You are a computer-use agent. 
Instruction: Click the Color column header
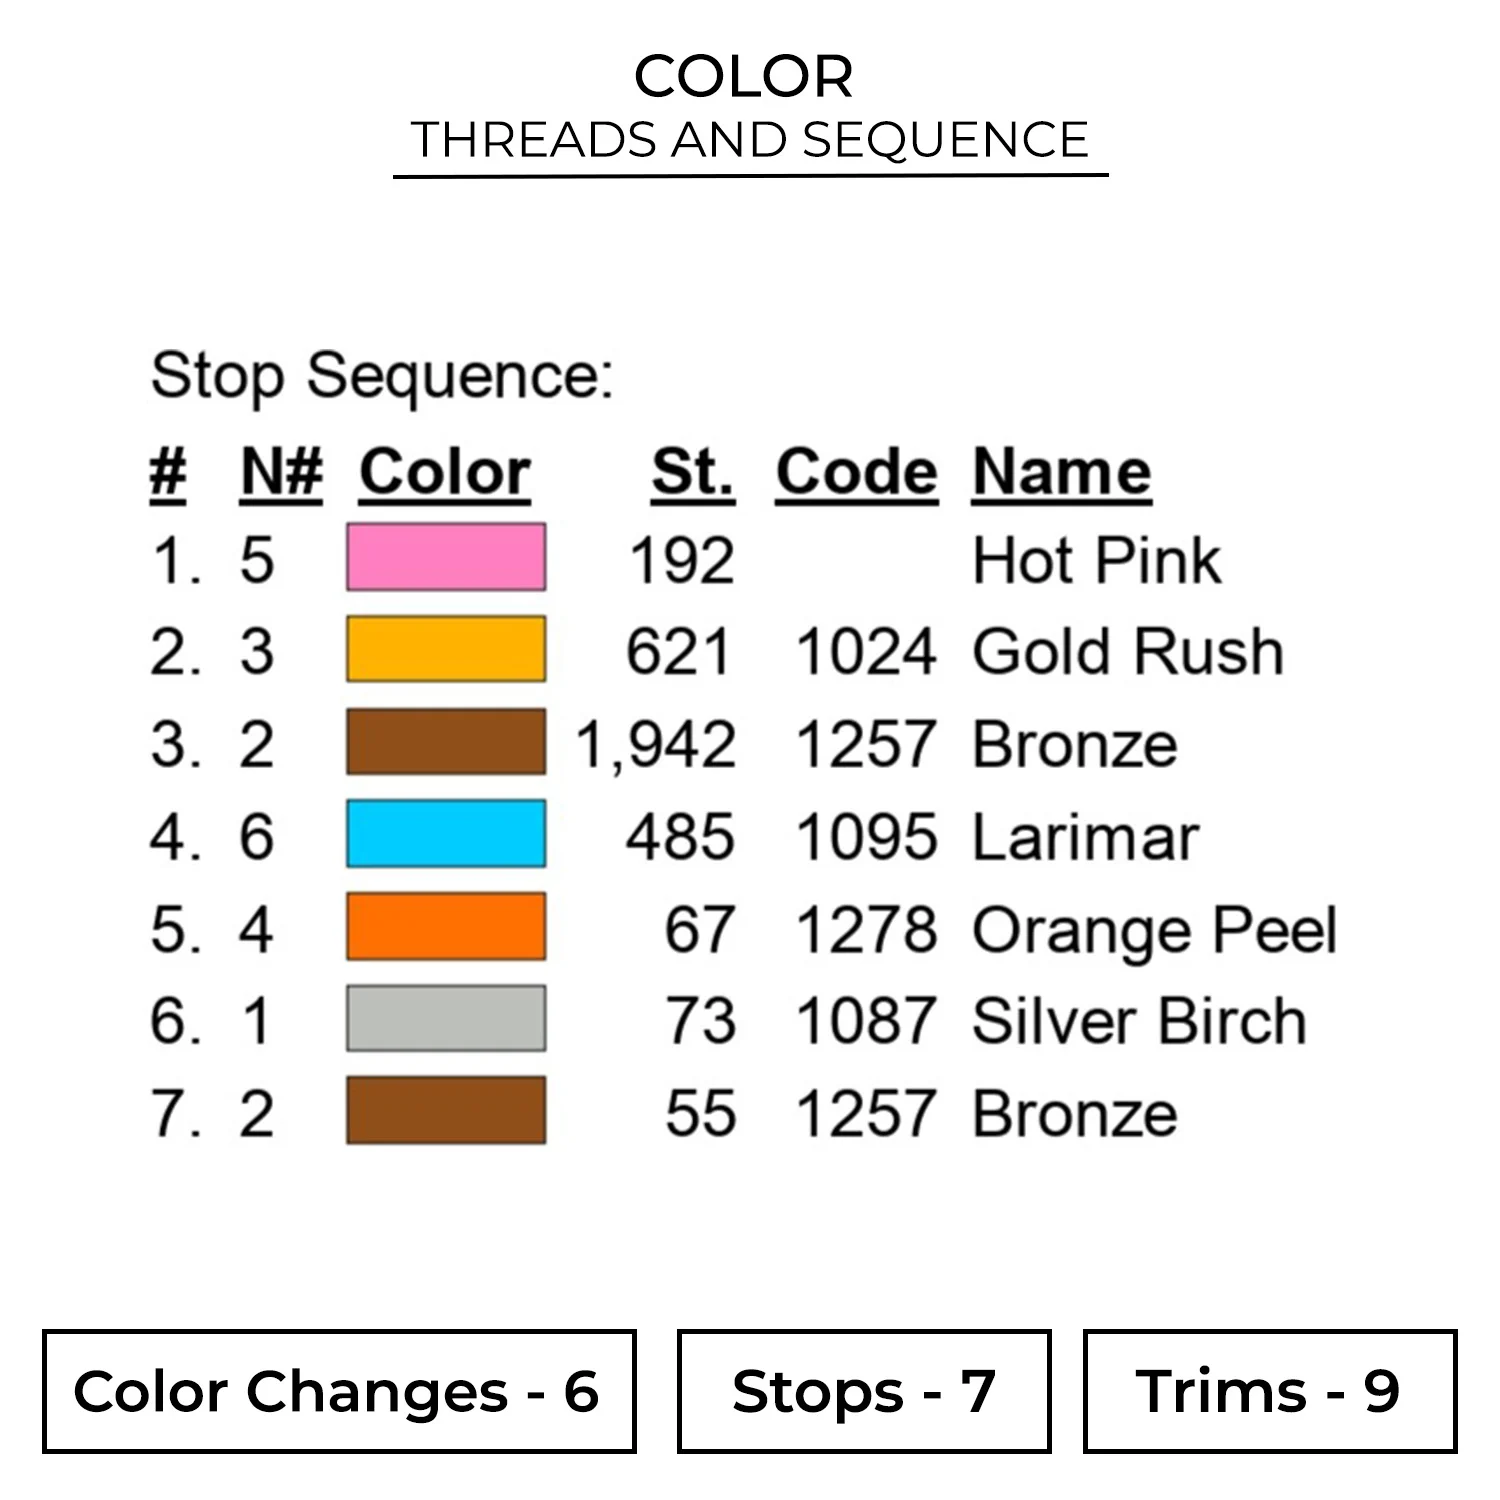(x=445, y=472)
